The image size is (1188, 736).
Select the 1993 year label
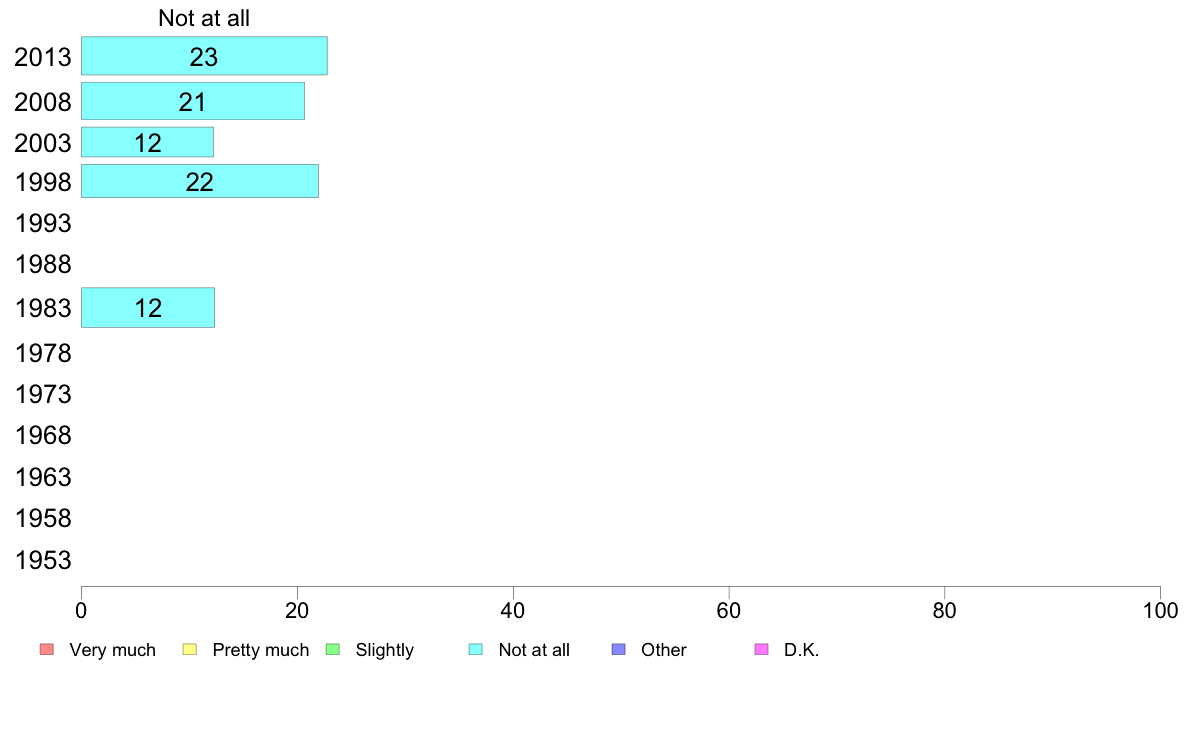click(x=43, y=224)
